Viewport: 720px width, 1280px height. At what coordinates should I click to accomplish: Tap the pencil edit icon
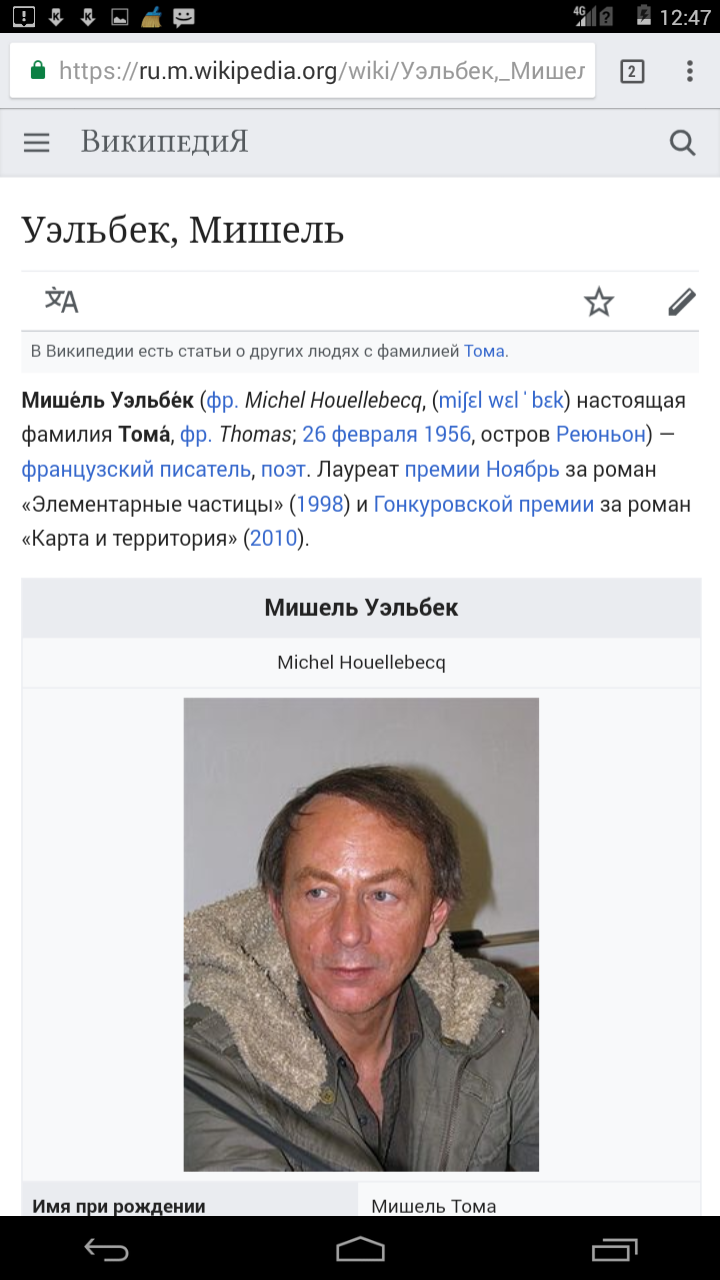pos(681,301)
